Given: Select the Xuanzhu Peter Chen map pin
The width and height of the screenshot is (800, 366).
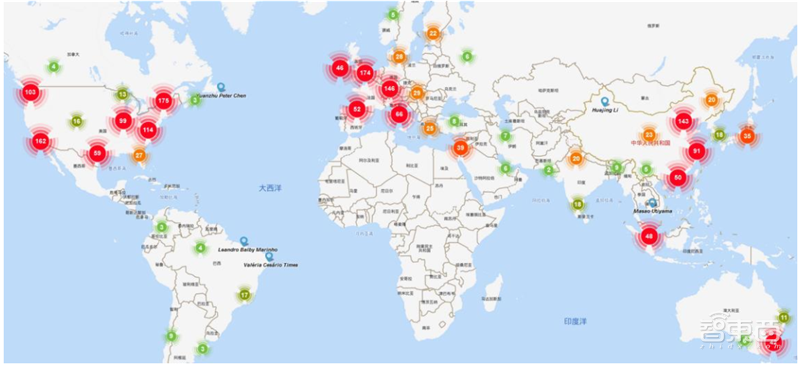Looking at the screenshot, I should tap(220, 87).
